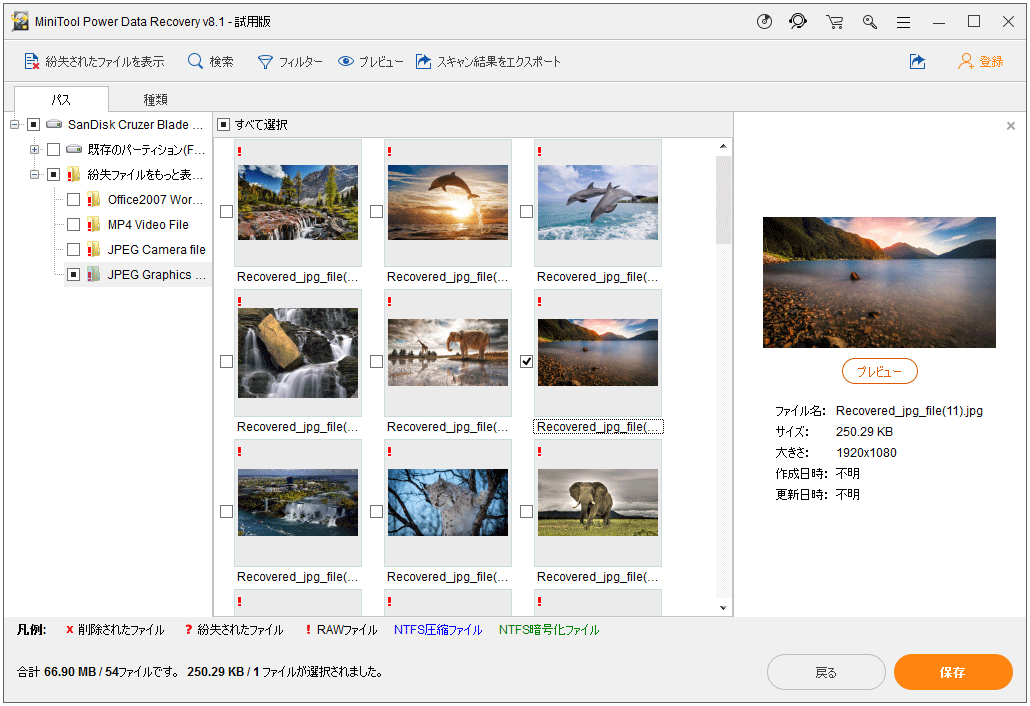This screenshot has height=706, width=1030.
Task: Collapse the 紛失ファイルをもっと表示 folder node
Action: [34, 175]
